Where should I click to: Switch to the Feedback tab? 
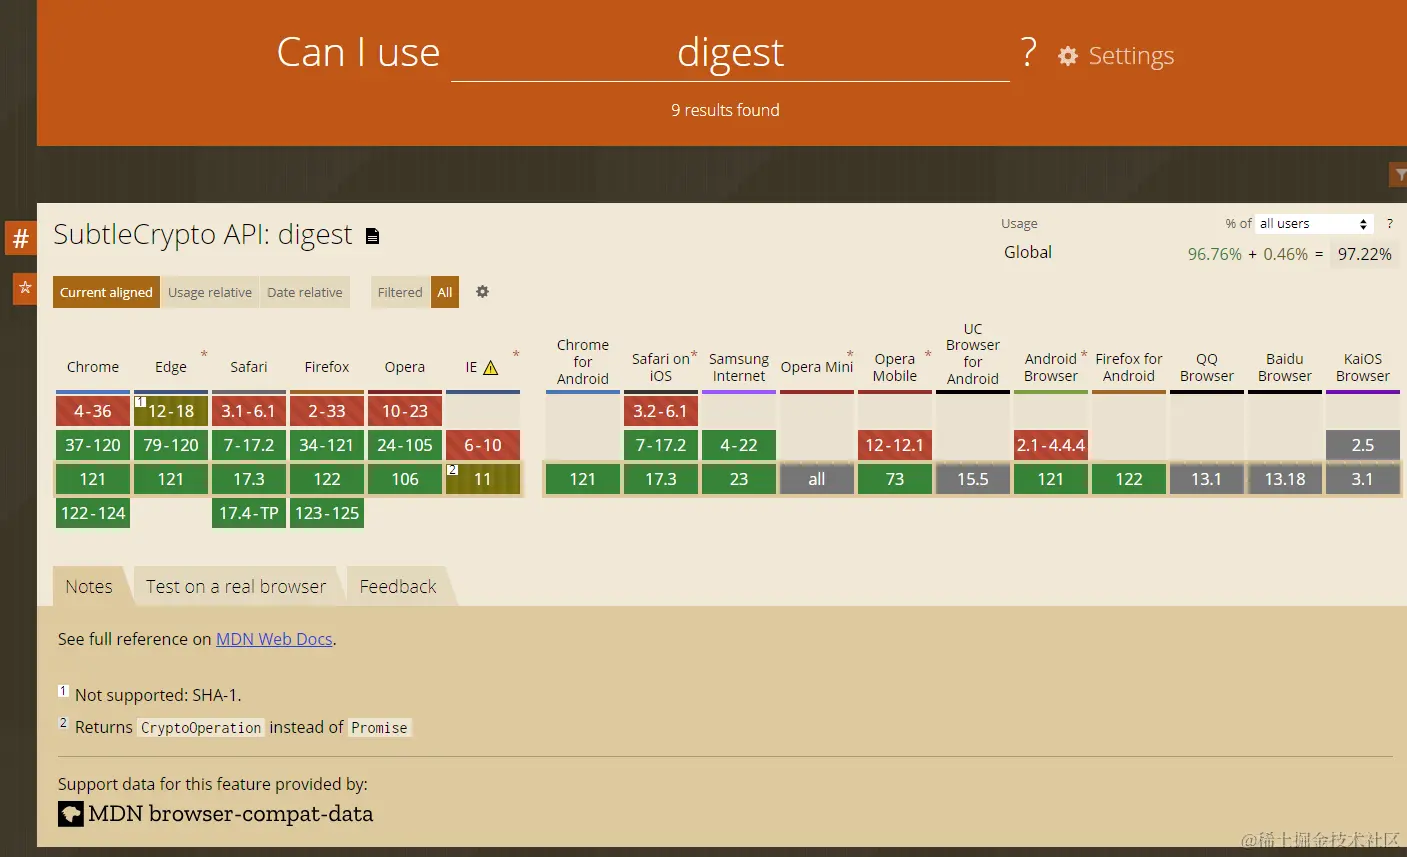tap(398, 587)
